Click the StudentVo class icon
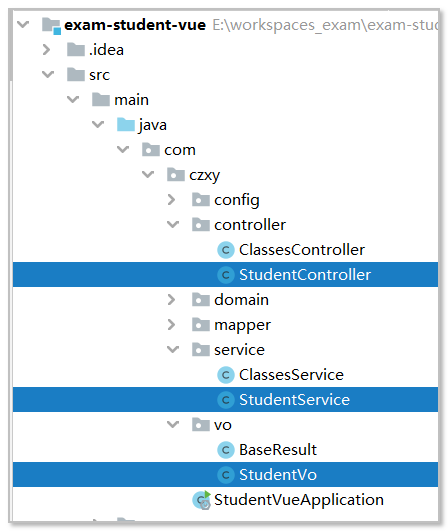 [x=226, y=475]
